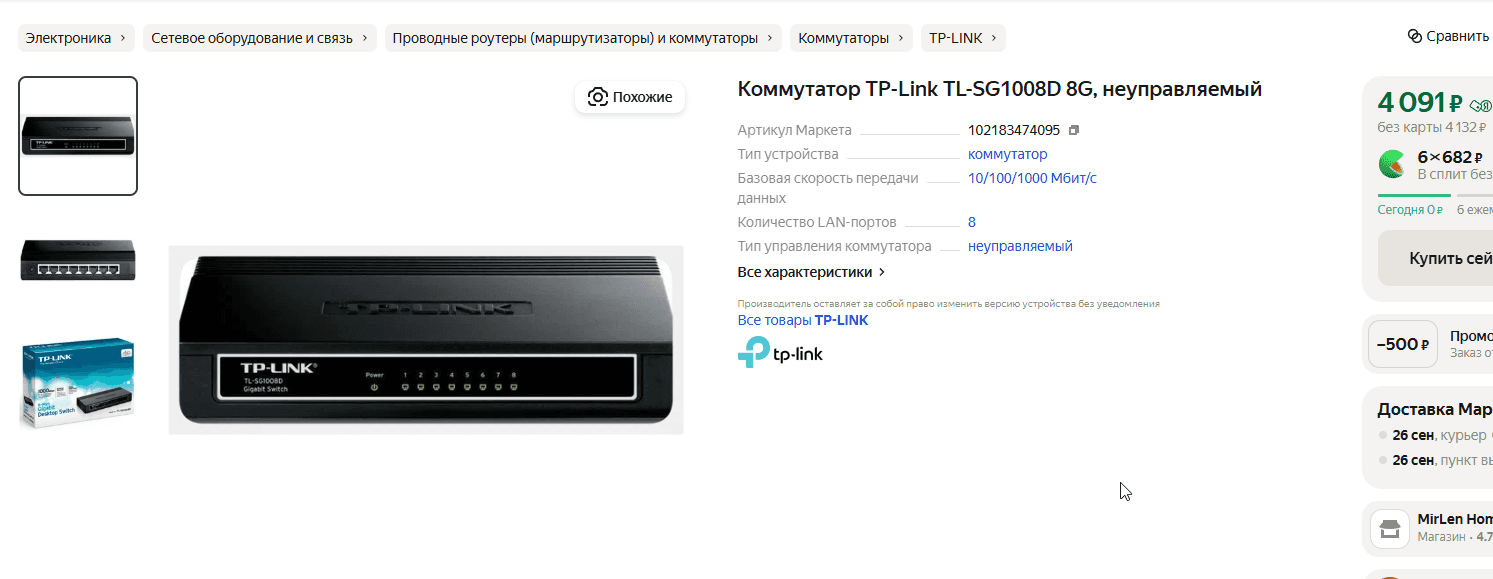1493x579 pixels.
Task: Open Проводные роутеры и коммутаторы breadcrumb
Action: point(583,38)
